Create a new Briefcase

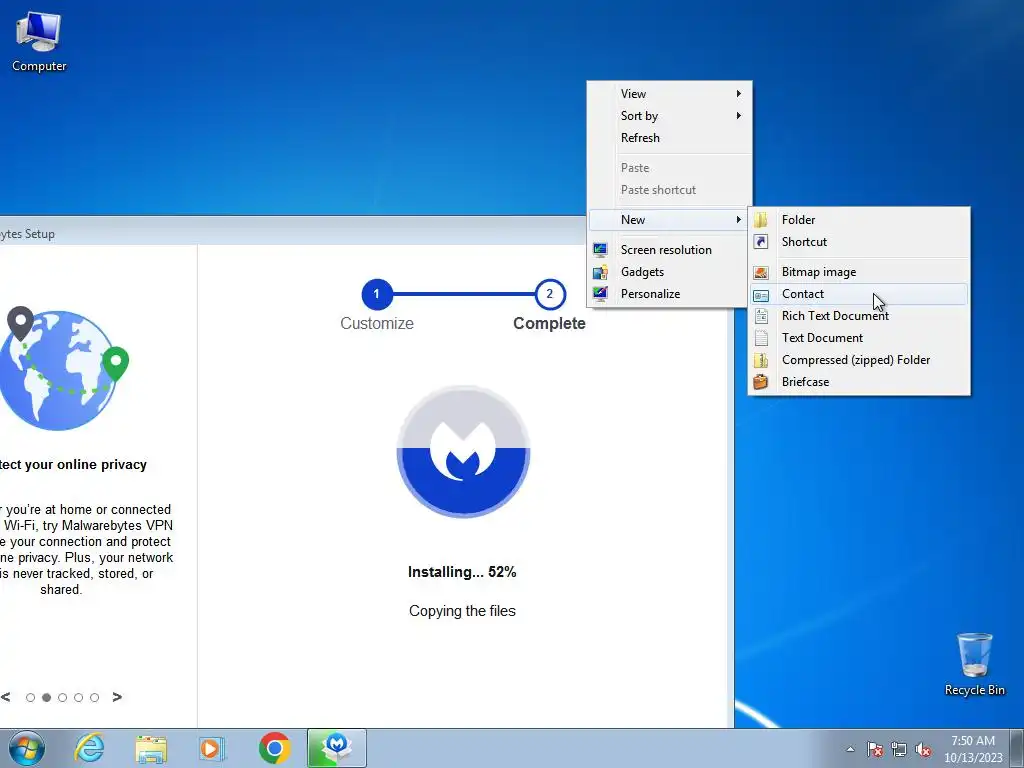point(859,382)
